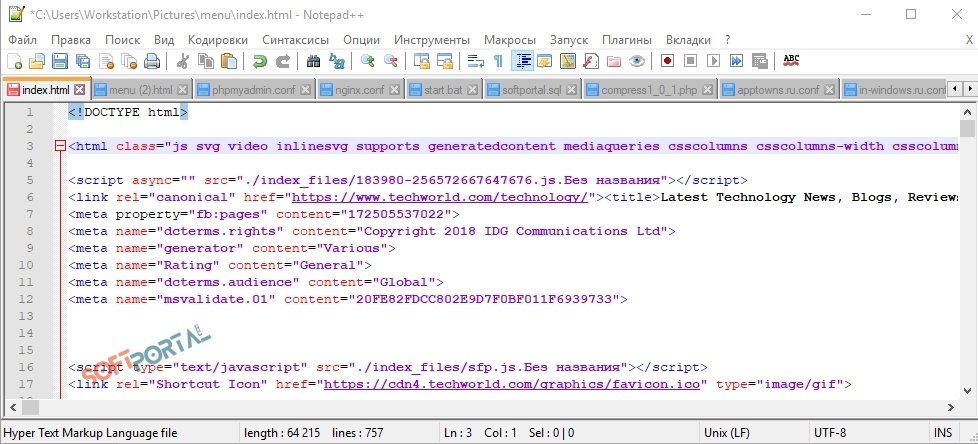Open the Синтаксисы menu
Image resolution: width=978 pixels, height=444 pixels.
(x=295, y=40)
